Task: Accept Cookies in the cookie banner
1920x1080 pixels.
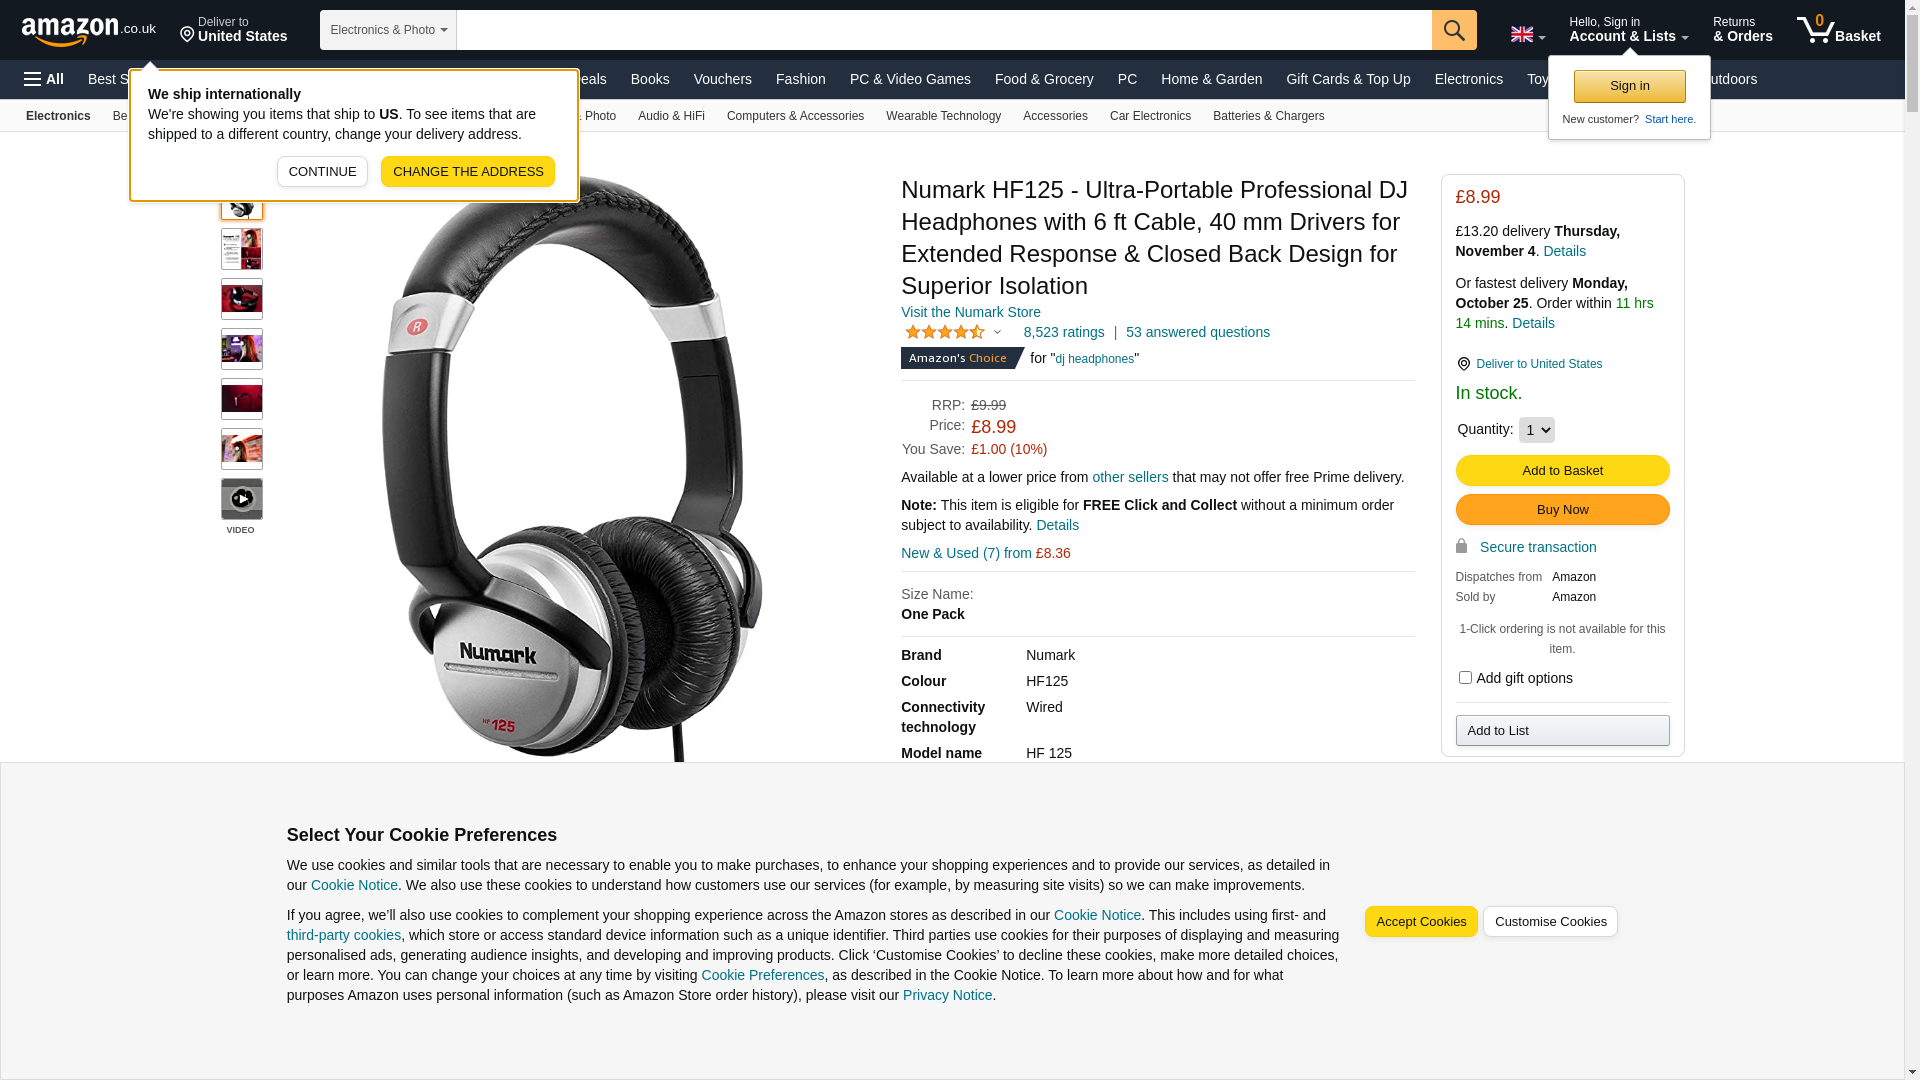Action: click(1421, 922)
